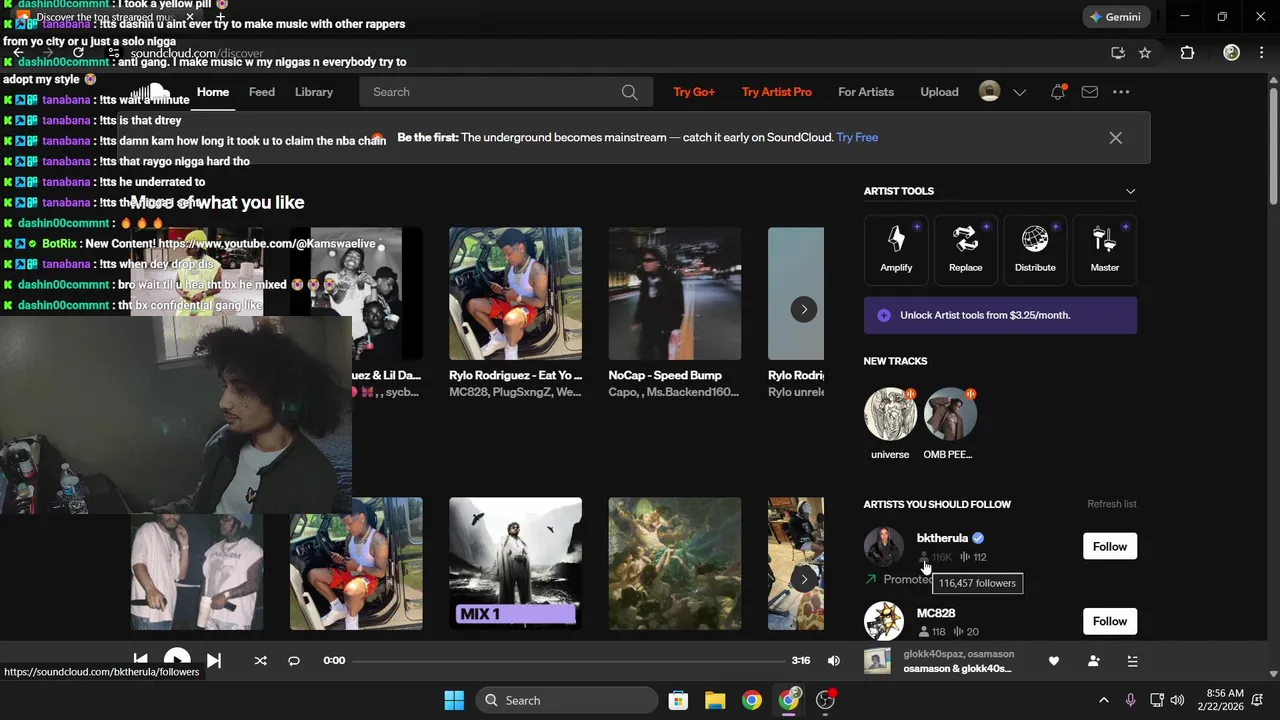The width and height of the screenshot is (1280, 720).
Task: Open the Try Go+ link
Action: [x=694, y=92]
